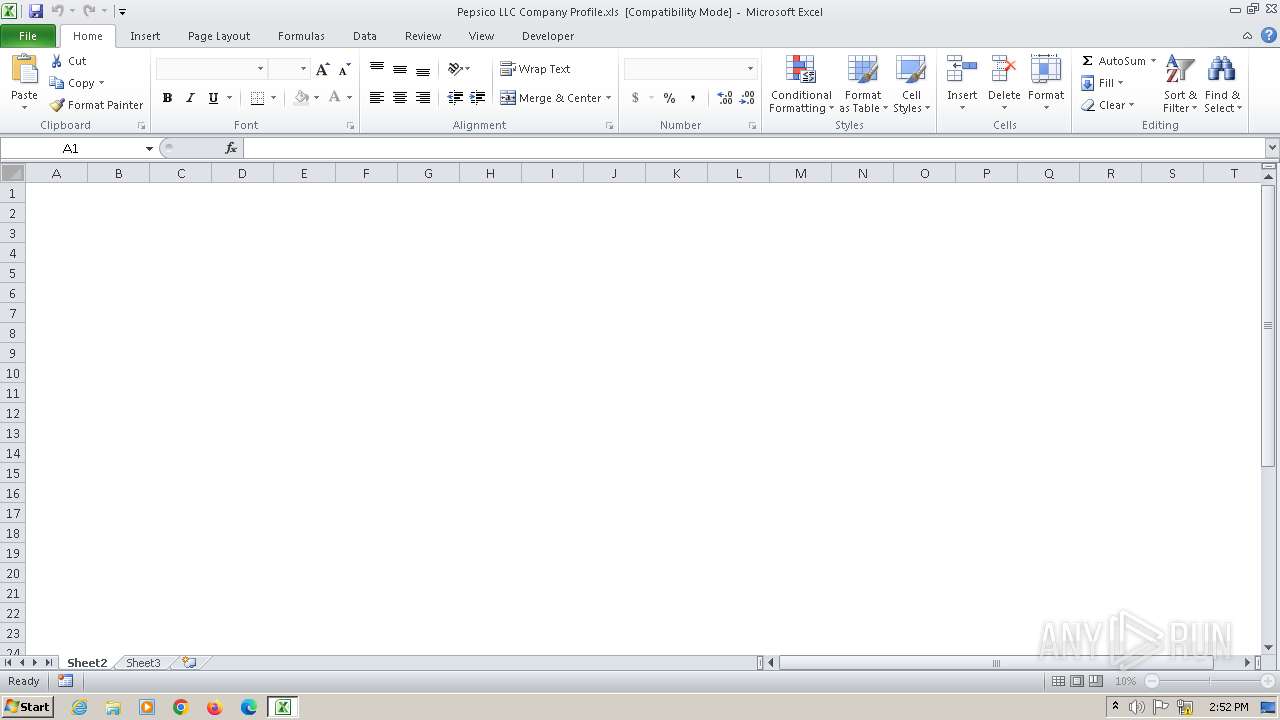Click the Save icon in quick access toolbar
The height and width of the screenshot is (720, 1280).
click(36, 11)
